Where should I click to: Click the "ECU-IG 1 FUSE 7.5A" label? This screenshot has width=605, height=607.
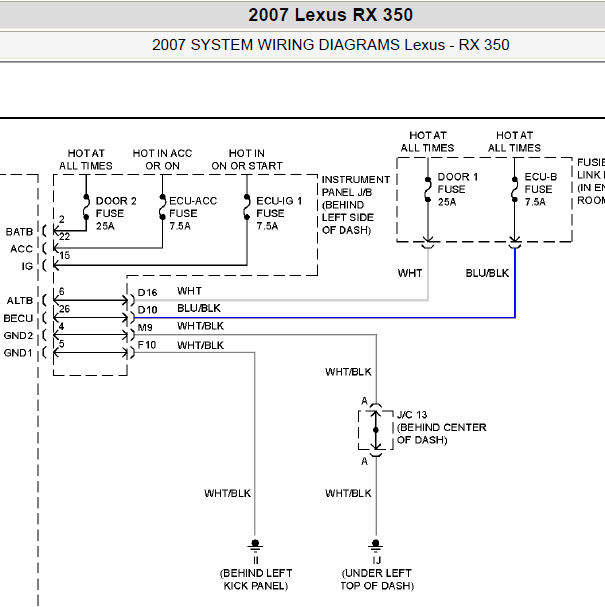pos(279,213)
